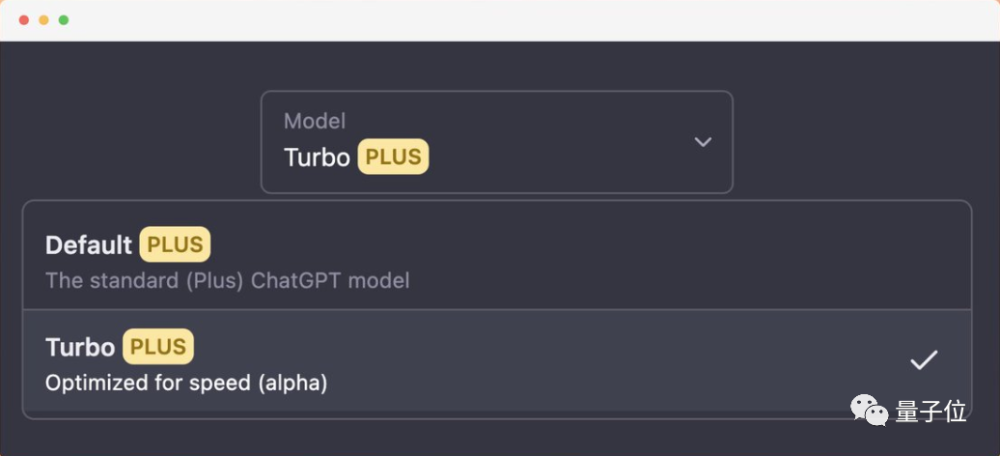Click the PLUS badge inside the Model selector
This screenshot has height=456, width=1000.
(393, 158)
